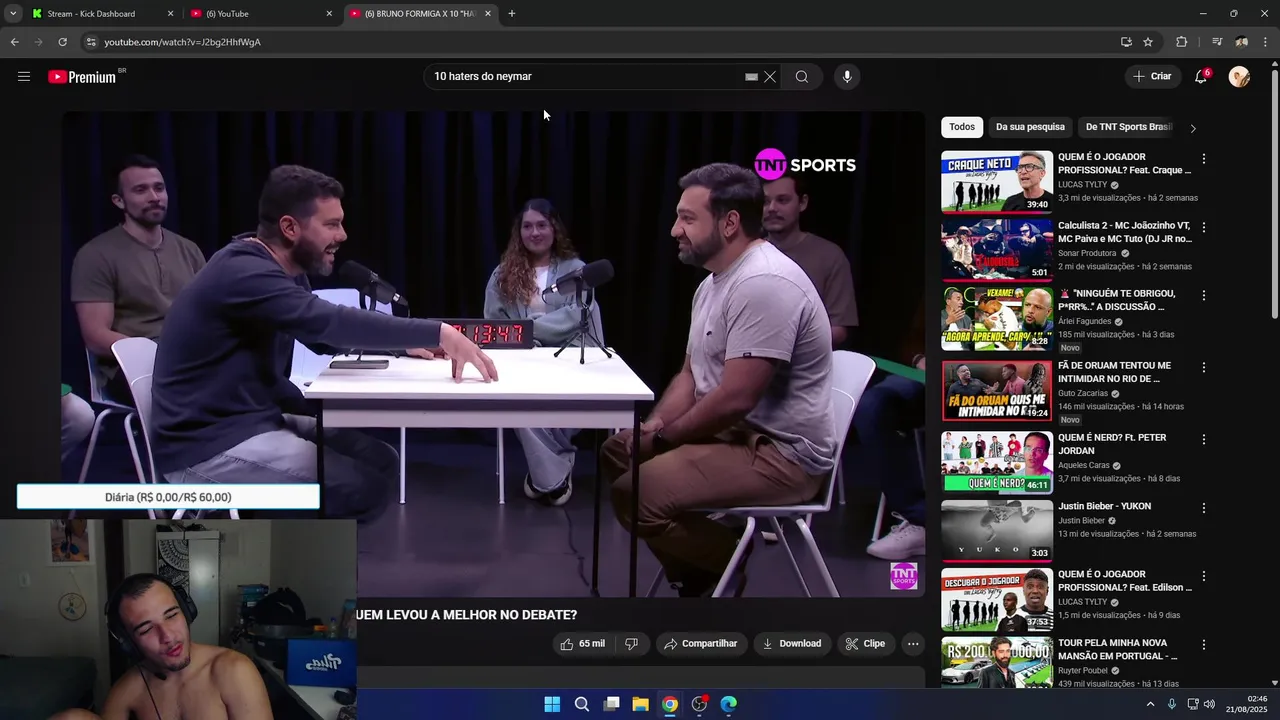The image size is (1280, 720).
Task: Open Chrome three-dot menu
Action: coord(1266,42)
